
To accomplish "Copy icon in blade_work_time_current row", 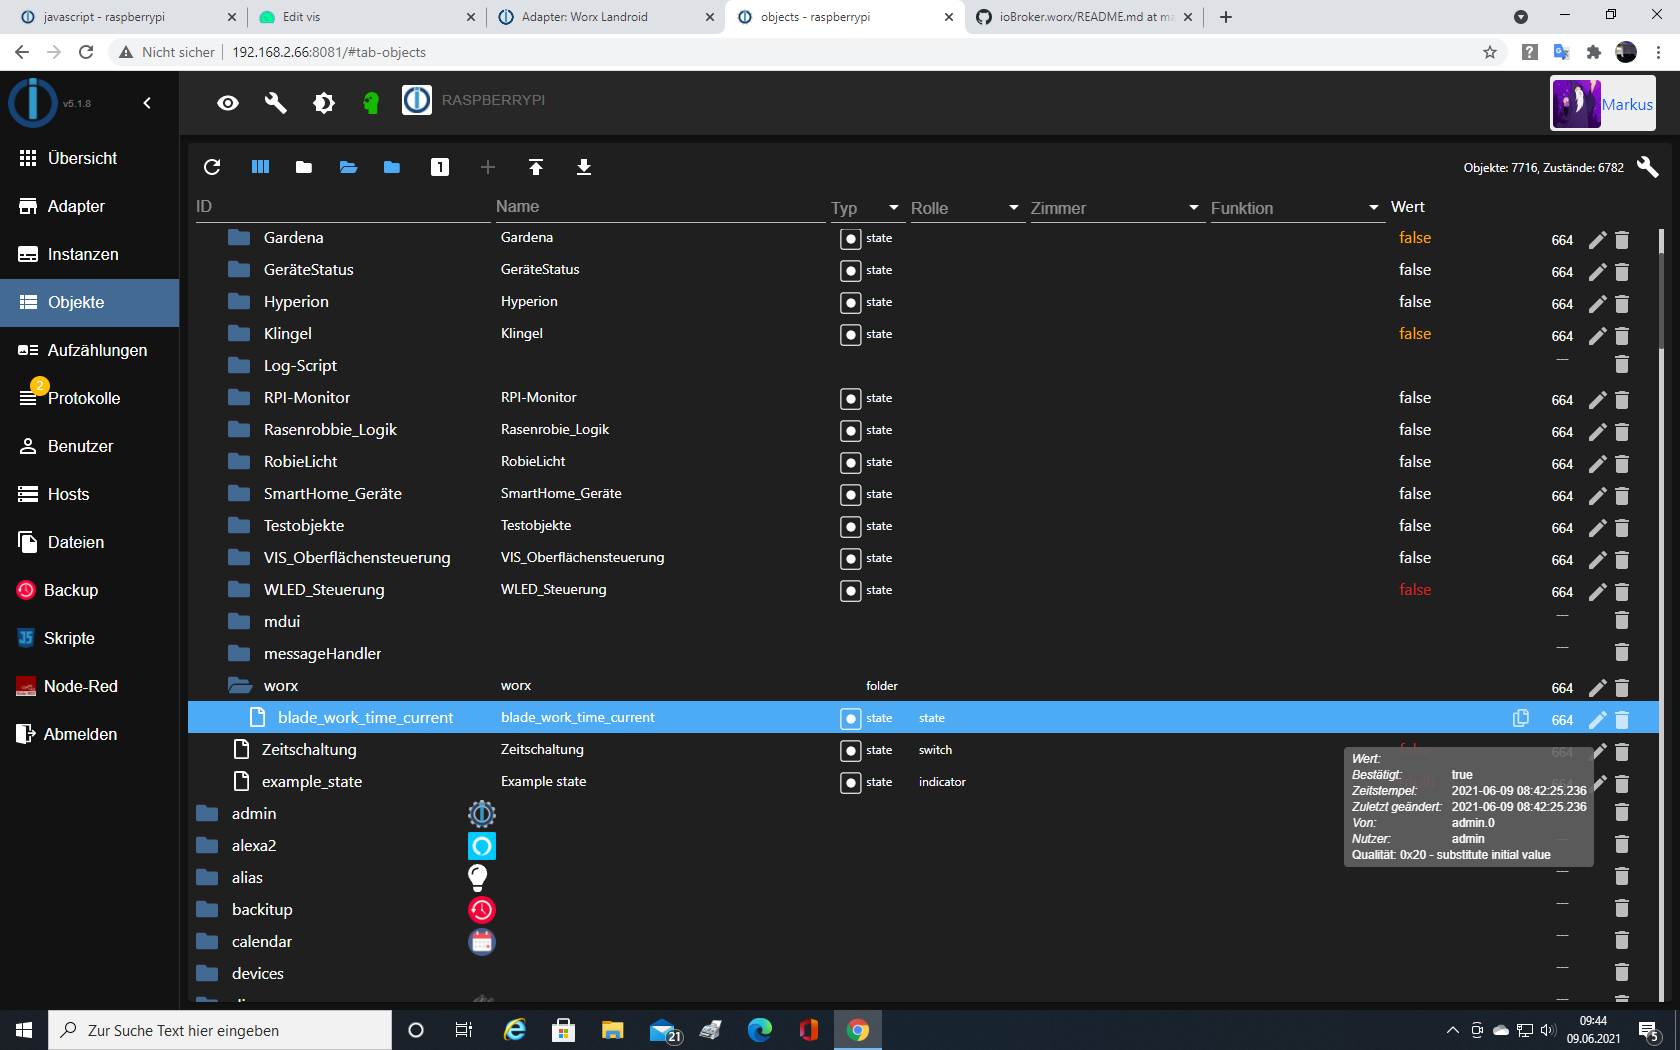I will 1521,718.
